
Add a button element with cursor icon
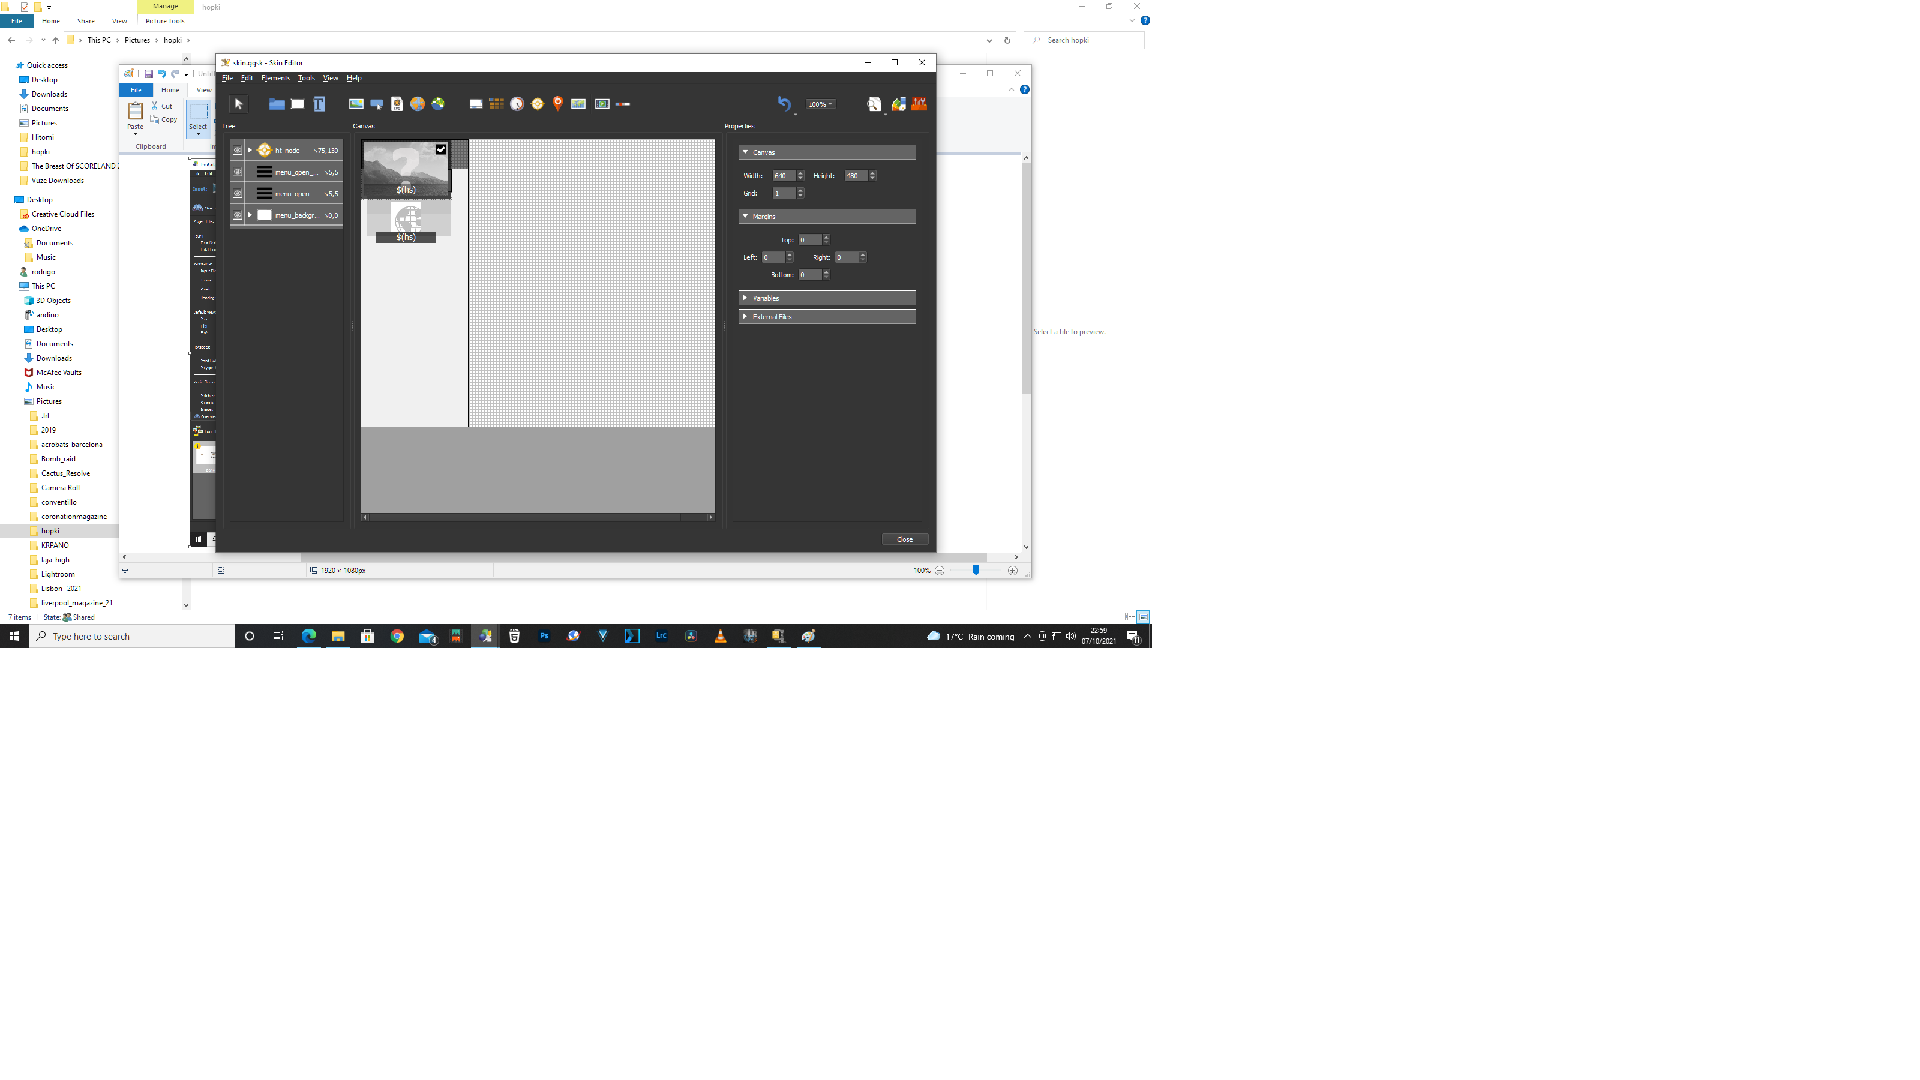pos(377,104)
